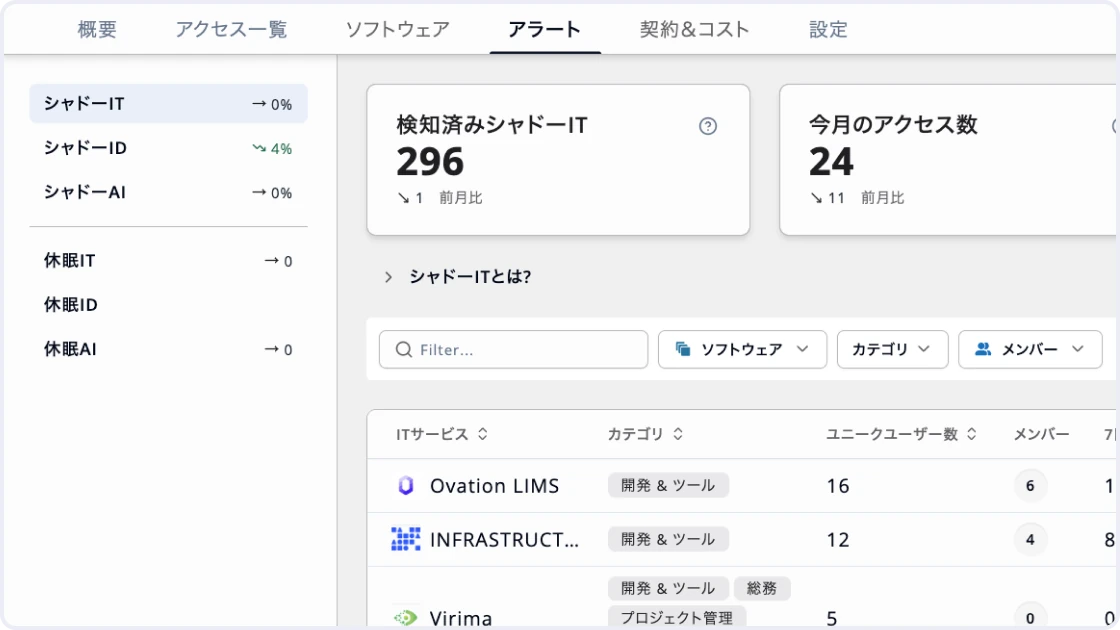Open the 概要 tab
Viewport: 1120px width, 630px height.
[96, 29]
